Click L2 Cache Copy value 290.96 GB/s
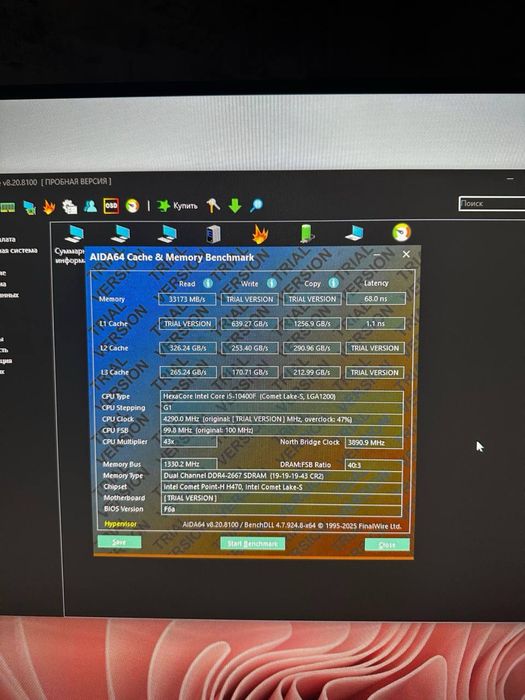Image resolution: width=525 pixels, height=700 pixels. (x=312, y=348)
